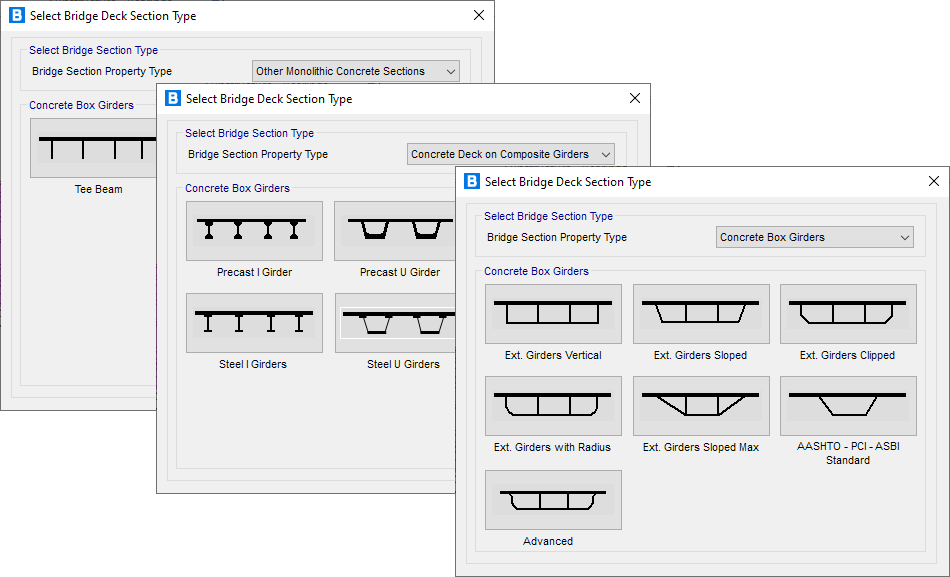Open the Concrete Box Girders type dropdown
Viewport: 950px width, 577px height.
point(815,237)
